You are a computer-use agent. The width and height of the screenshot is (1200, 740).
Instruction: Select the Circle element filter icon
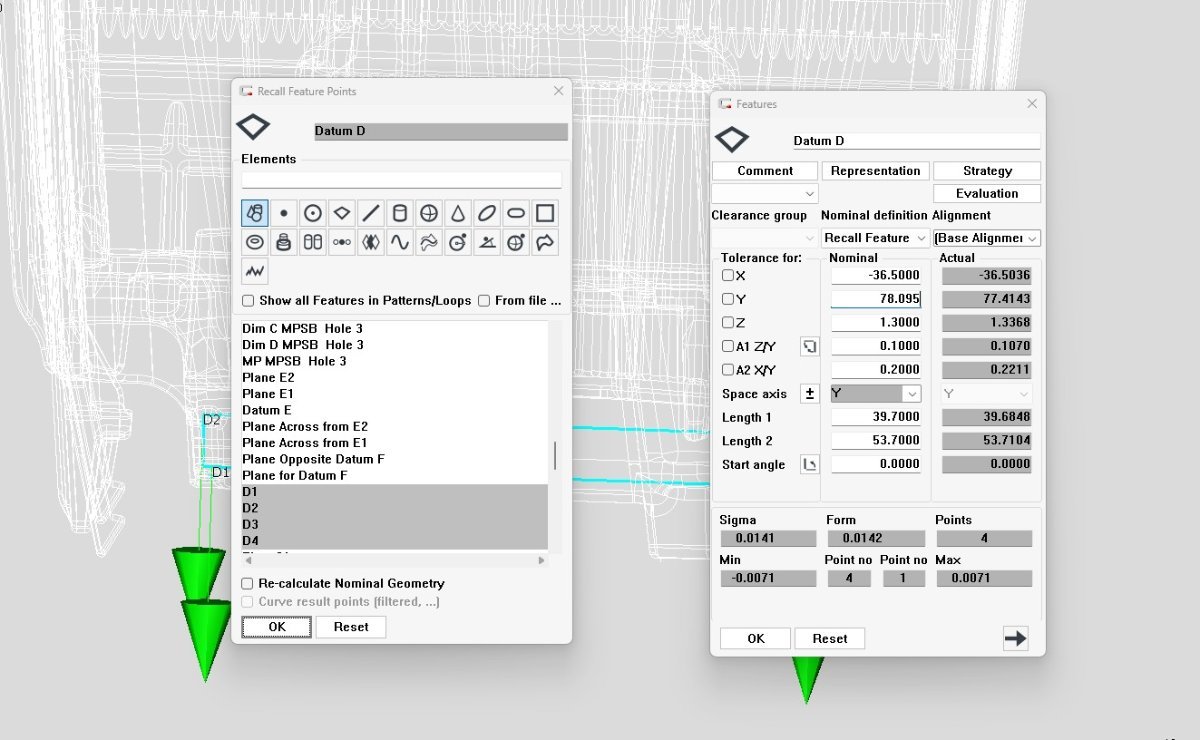click(x=313, y=213)
